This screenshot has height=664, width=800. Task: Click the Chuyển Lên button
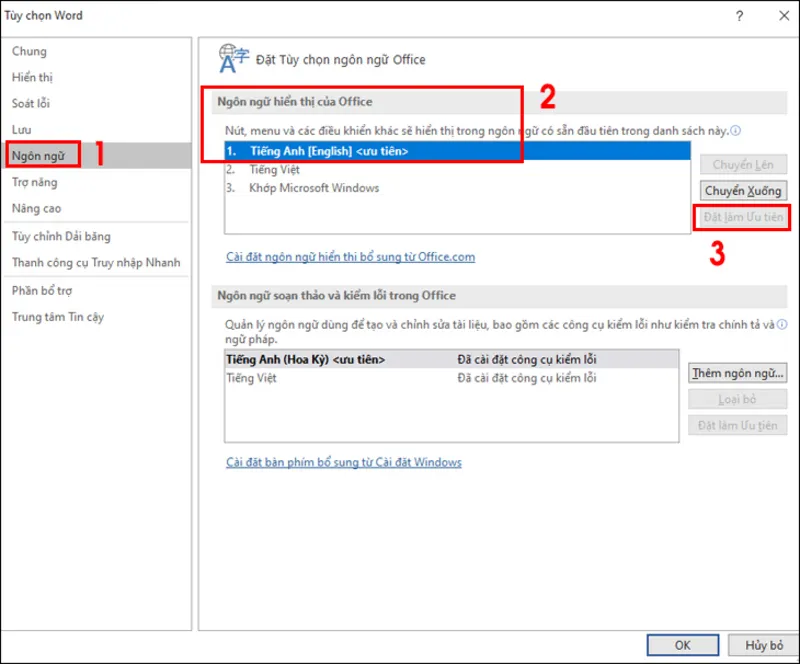tap(743, 164)
